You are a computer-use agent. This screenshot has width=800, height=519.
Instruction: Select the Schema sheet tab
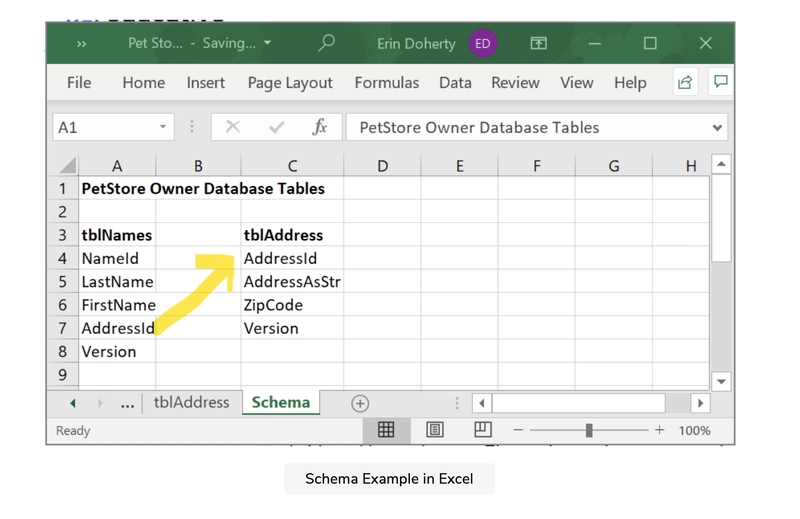pyautogui.click(x=281, y=403)
